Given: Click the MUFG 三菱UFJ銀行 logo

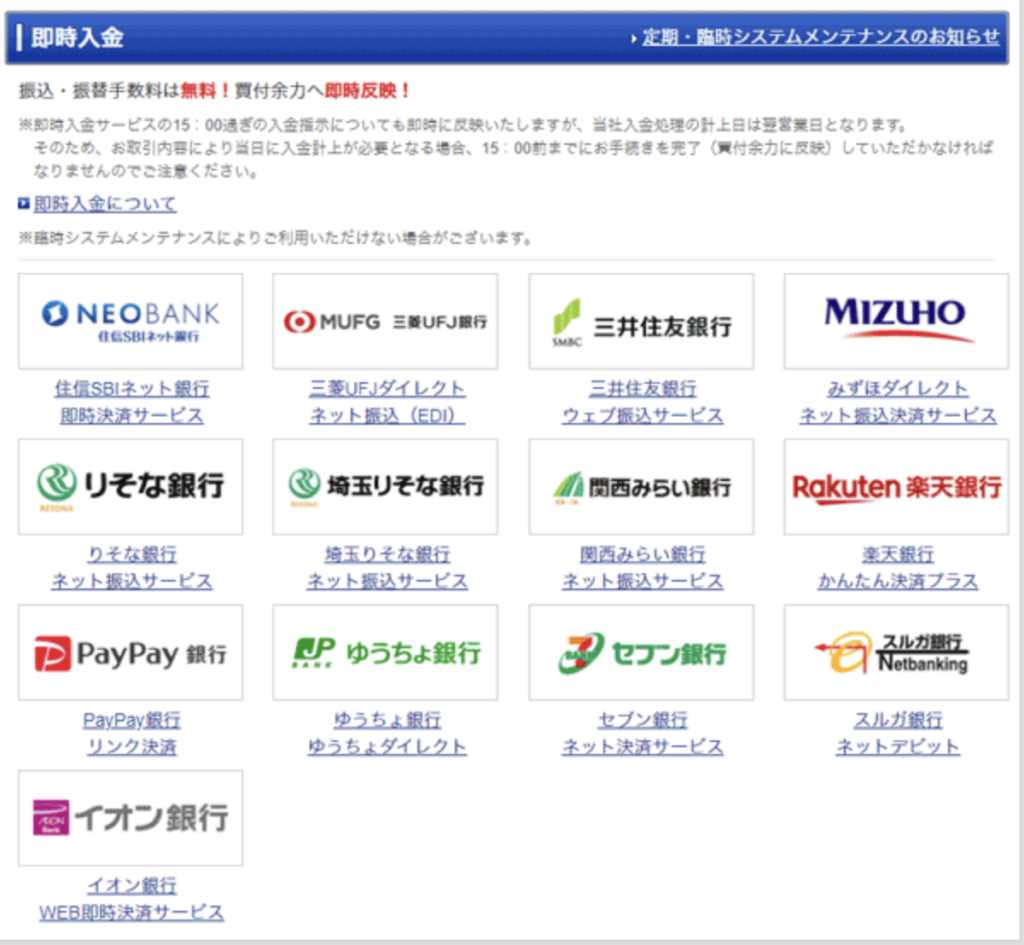Looking at the screenshot, I should pyautogui.click(x=385, y=321).
